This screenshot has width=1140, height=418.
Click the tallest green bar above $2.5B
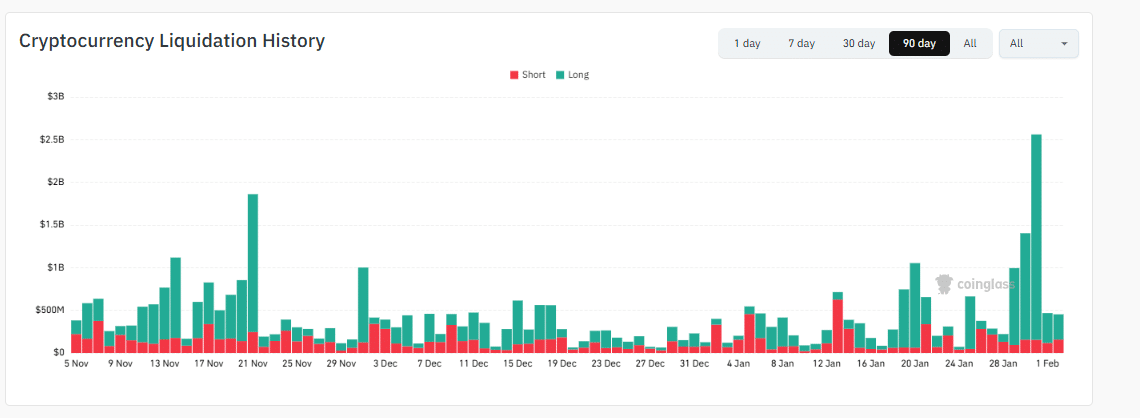click(x=1036, y=230)
